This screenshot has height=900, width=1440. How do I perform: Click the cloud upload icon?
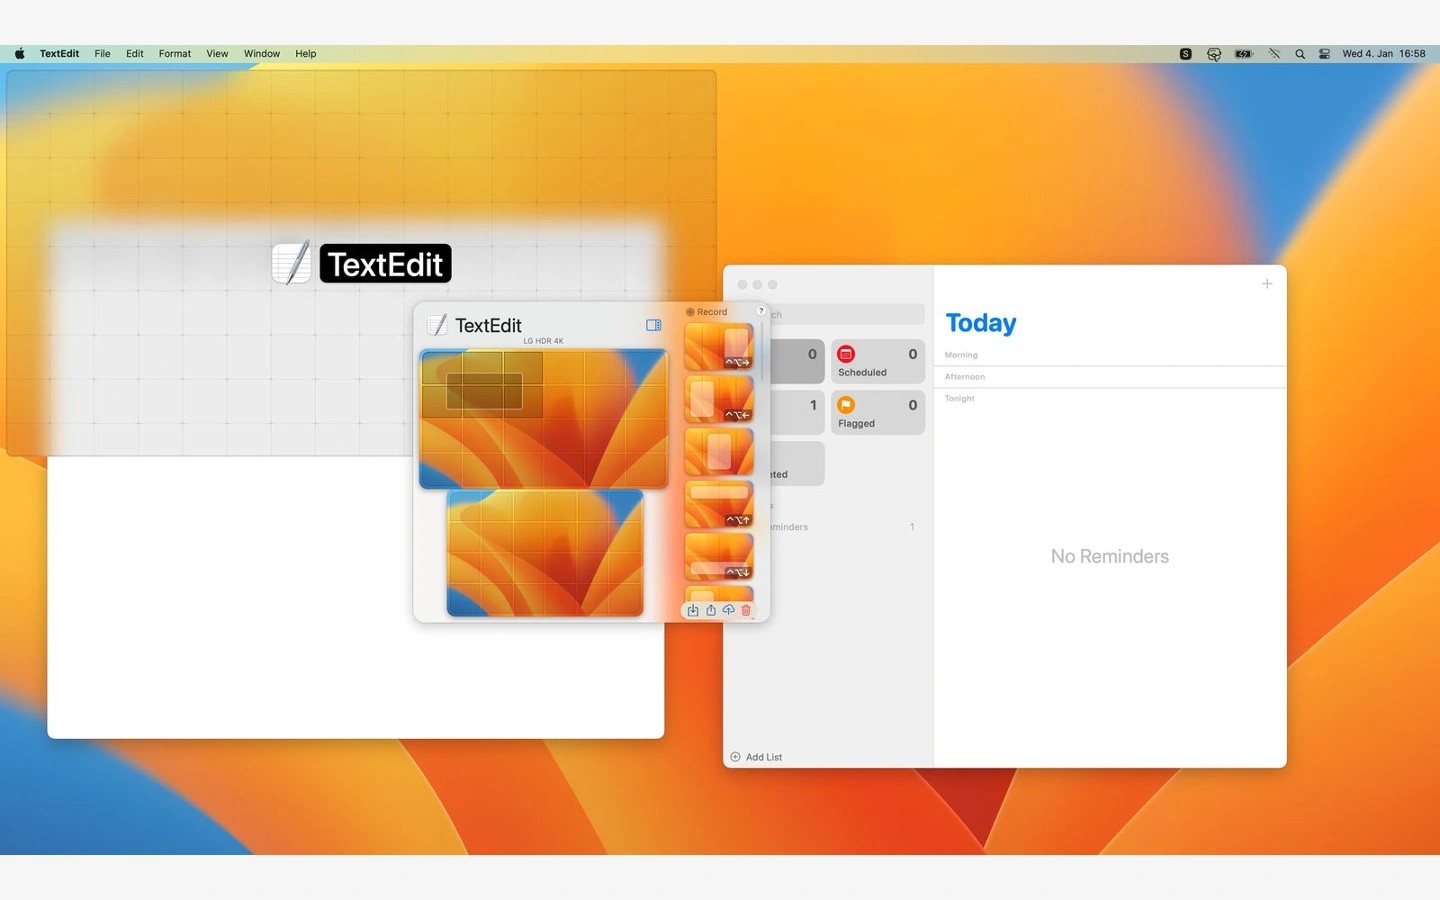(x=728, y=610)
